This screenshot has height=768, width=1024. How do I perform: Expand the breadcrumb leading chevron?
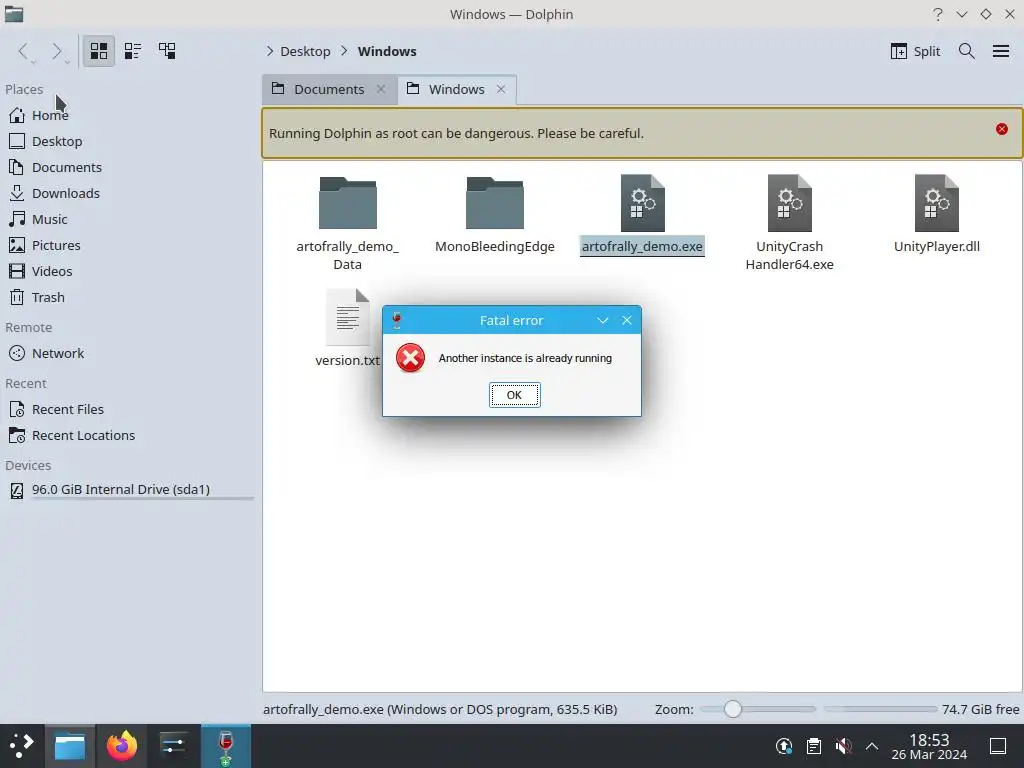pos(270,52)
